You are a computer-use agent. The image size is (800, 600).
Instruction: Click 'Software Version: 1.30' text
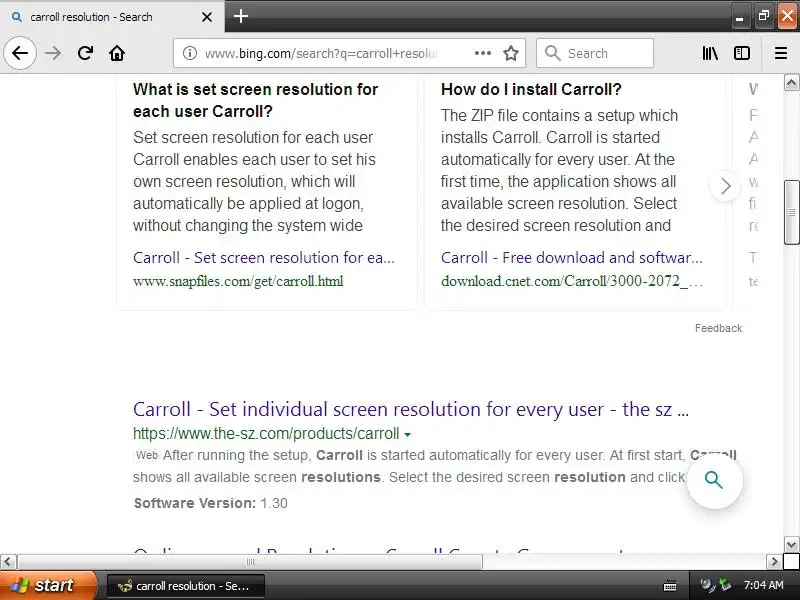(x=210, y=503)
